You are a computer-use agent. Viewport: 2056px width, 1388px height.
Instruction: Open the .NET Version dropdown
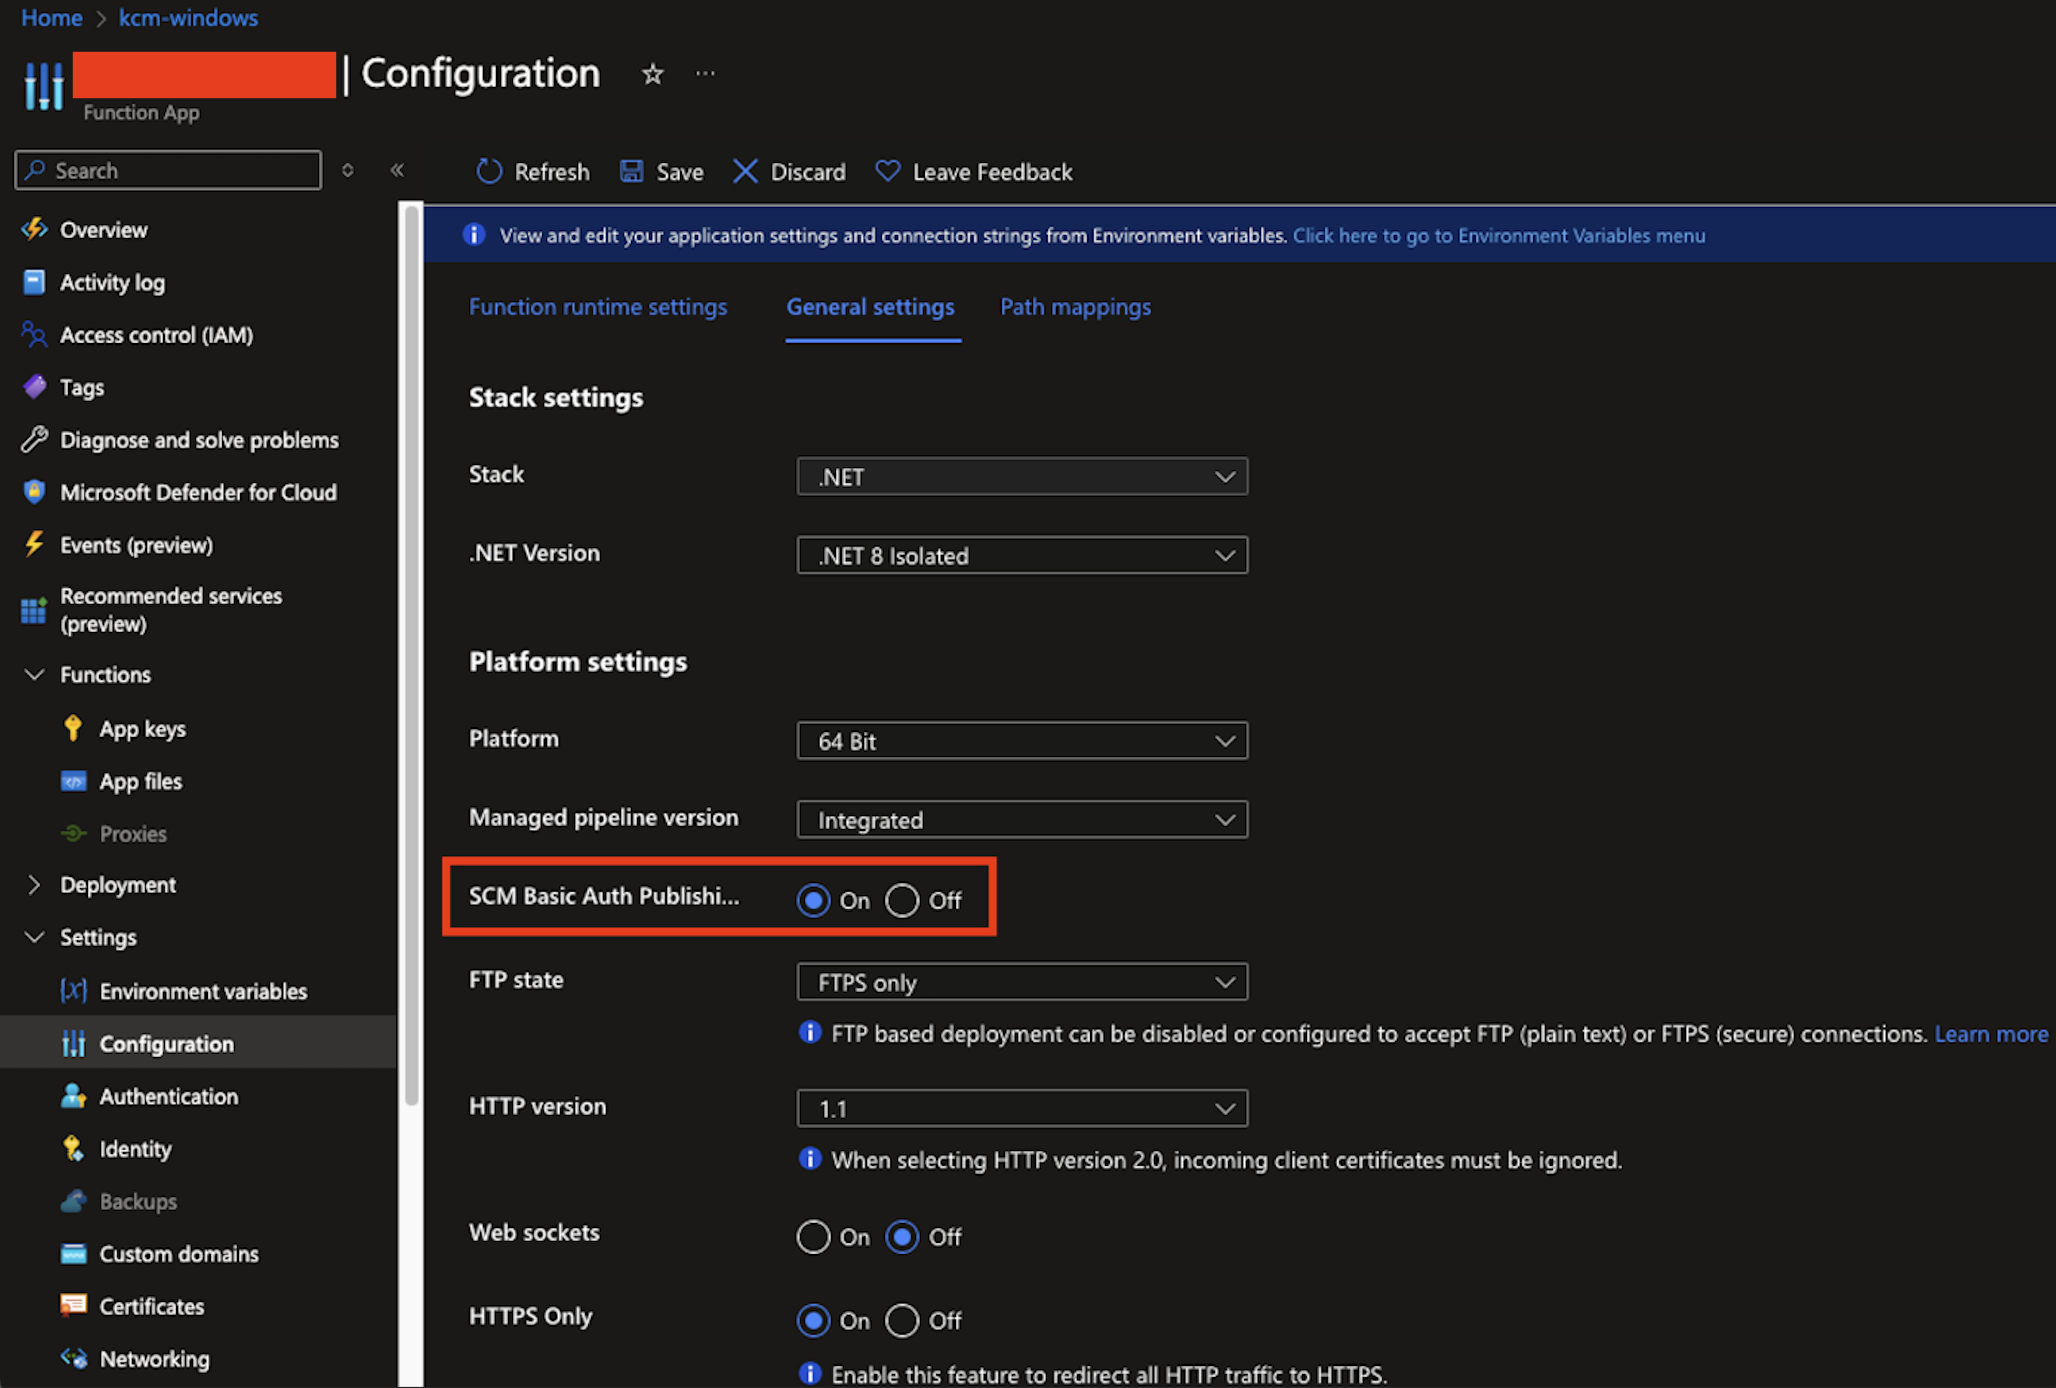[1021, 555]
